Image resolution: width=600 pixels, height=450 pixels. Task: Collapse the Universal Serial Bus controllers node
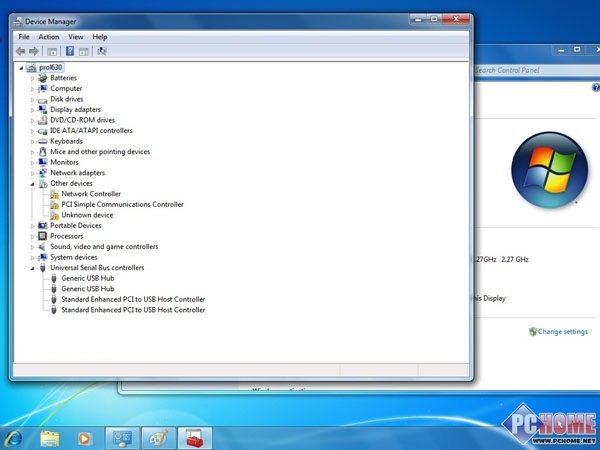pyautogui.click(x=32, y=268)
